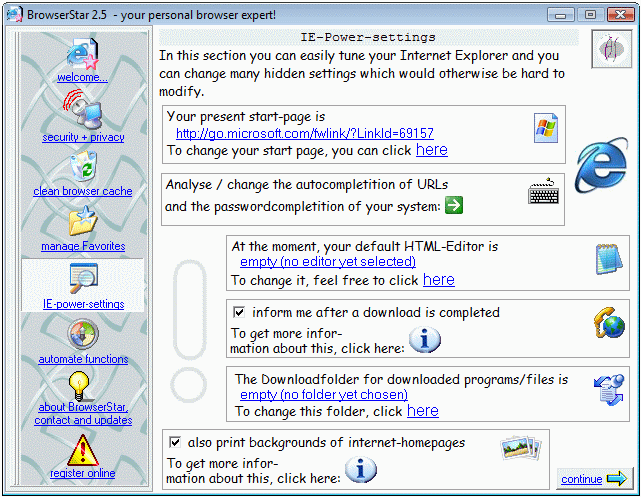Uncheck 'also print backgrounds of internet-homepages'
Viewport: 641px width, 497px height.
click(x=175, y=442)
